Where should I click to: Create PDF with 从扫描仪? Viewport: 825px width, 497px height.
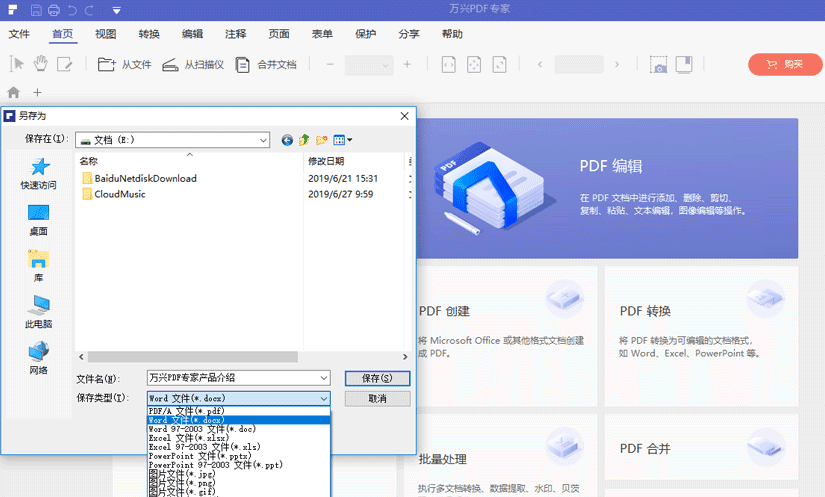click(193, 65)
